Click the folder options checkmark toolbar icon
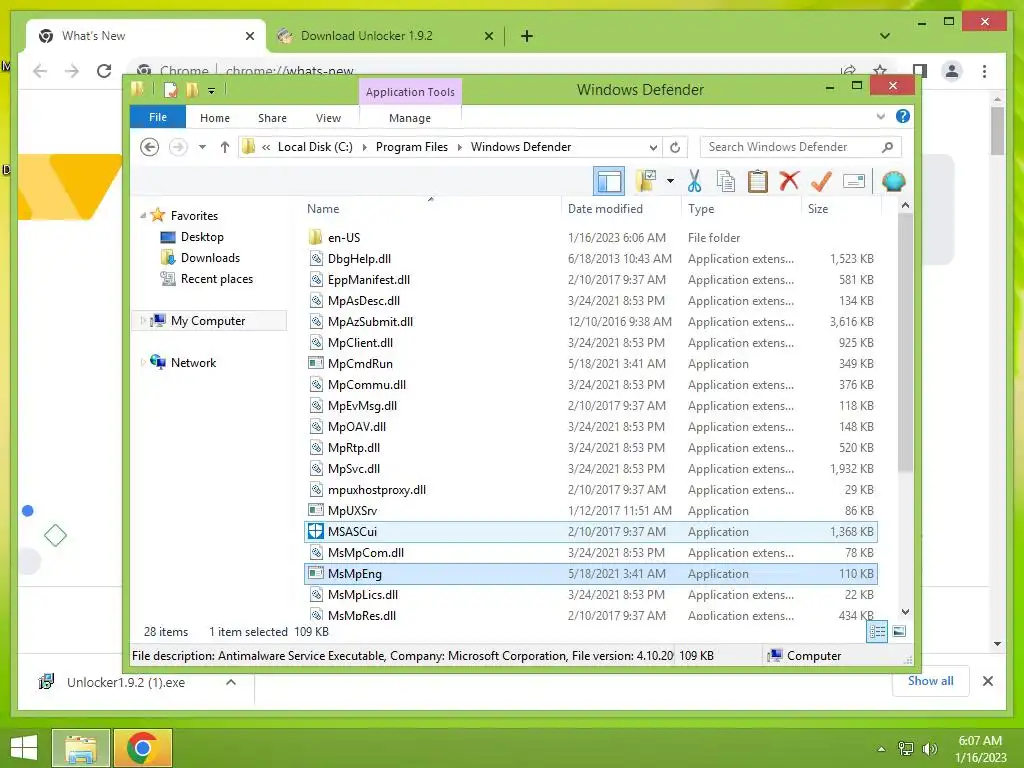Image resolution: width=1024 pixels, height=768 pixels. pos(645,181)
